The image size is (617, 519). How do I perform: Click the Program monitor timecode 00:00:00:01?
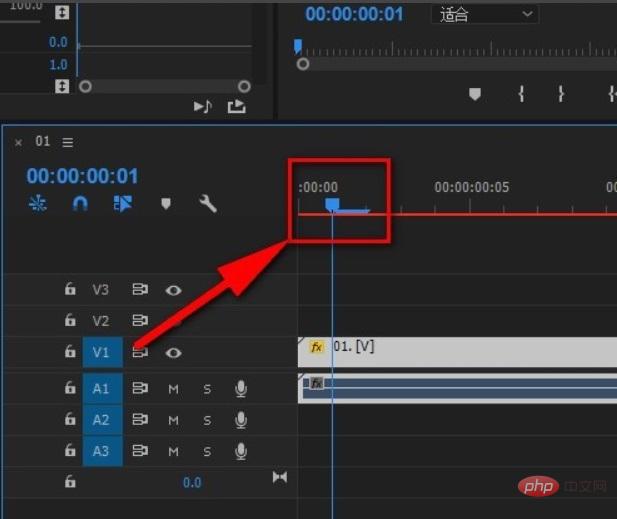coord(354,14)
